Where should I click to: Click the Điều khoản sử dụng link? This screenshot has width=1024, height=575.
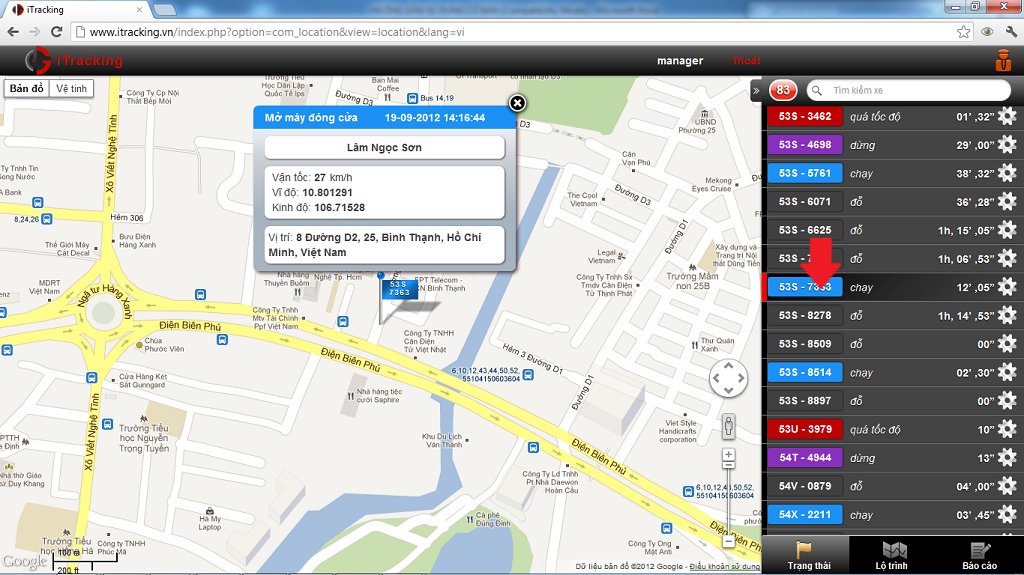pyautogui.click(x=724, y=567)
